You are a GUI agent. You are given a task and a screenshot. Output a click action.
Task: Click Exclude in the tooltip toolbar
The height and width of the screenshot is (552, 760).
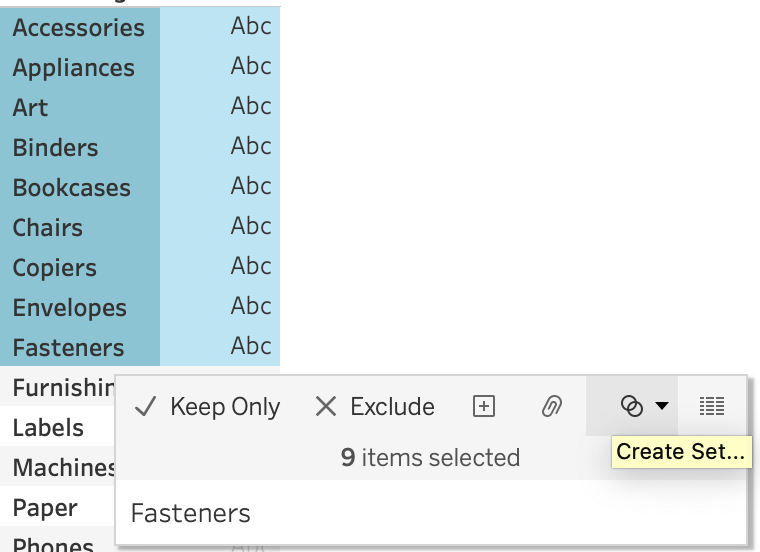coord(375,407)
